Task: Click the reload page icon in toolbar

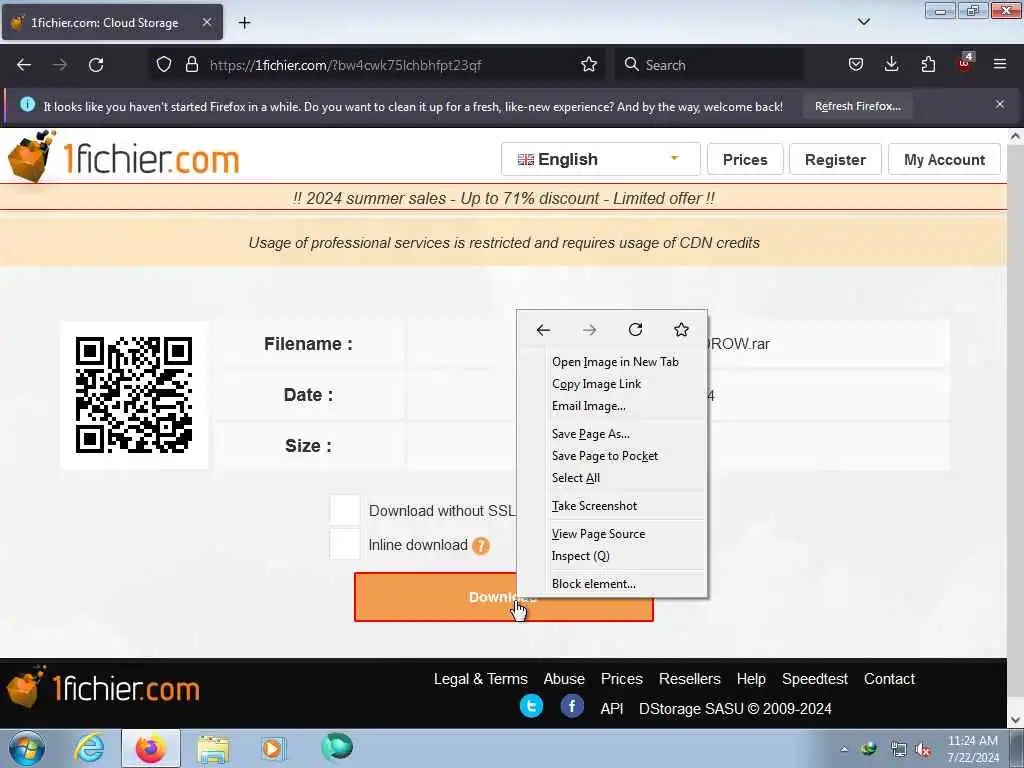Action: (x=96, y=65)
